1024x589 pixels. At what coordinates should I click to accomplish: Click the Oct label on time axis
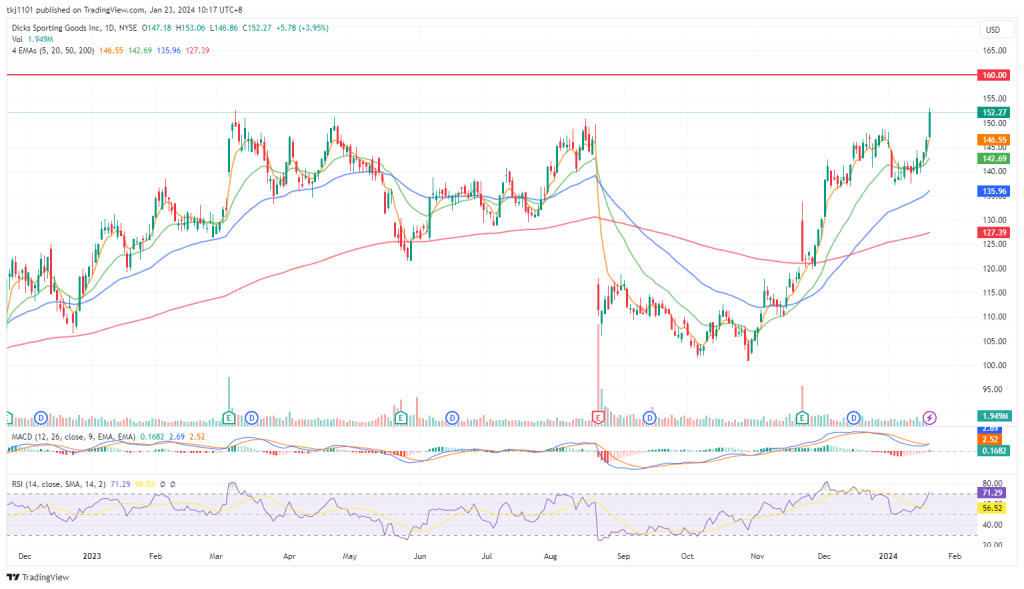click(x=687, y=556)
